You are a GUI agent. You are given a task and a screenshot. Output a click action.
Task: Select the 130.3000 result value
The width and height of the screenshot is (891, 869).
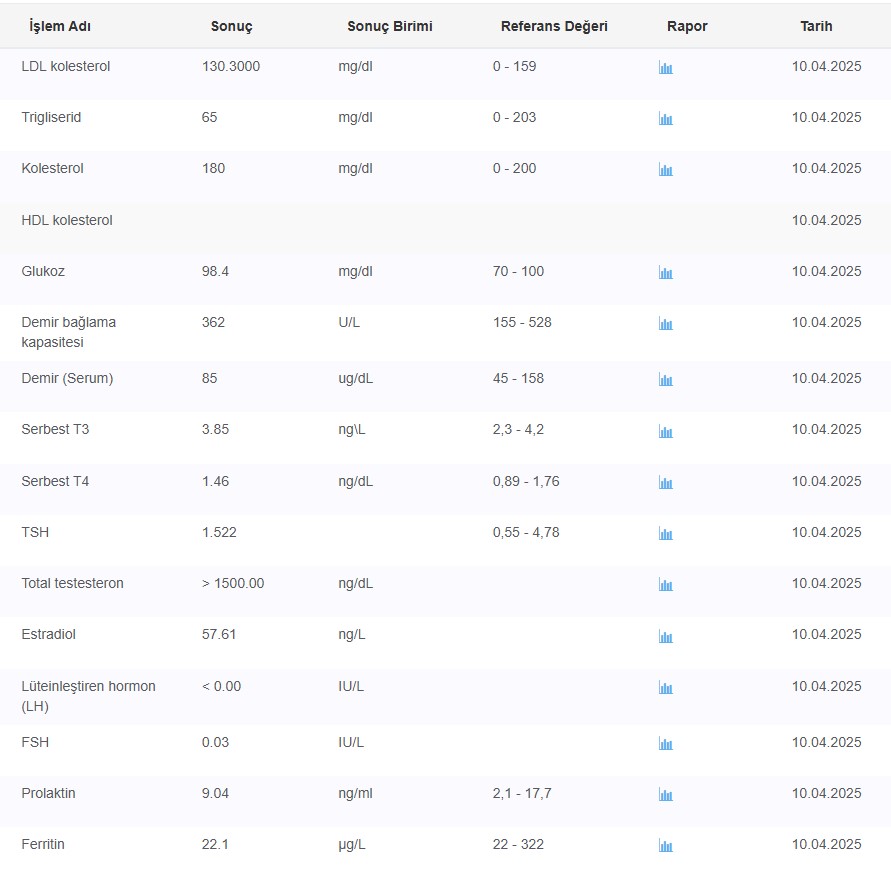pyautogui.click(x=231, y=66)
